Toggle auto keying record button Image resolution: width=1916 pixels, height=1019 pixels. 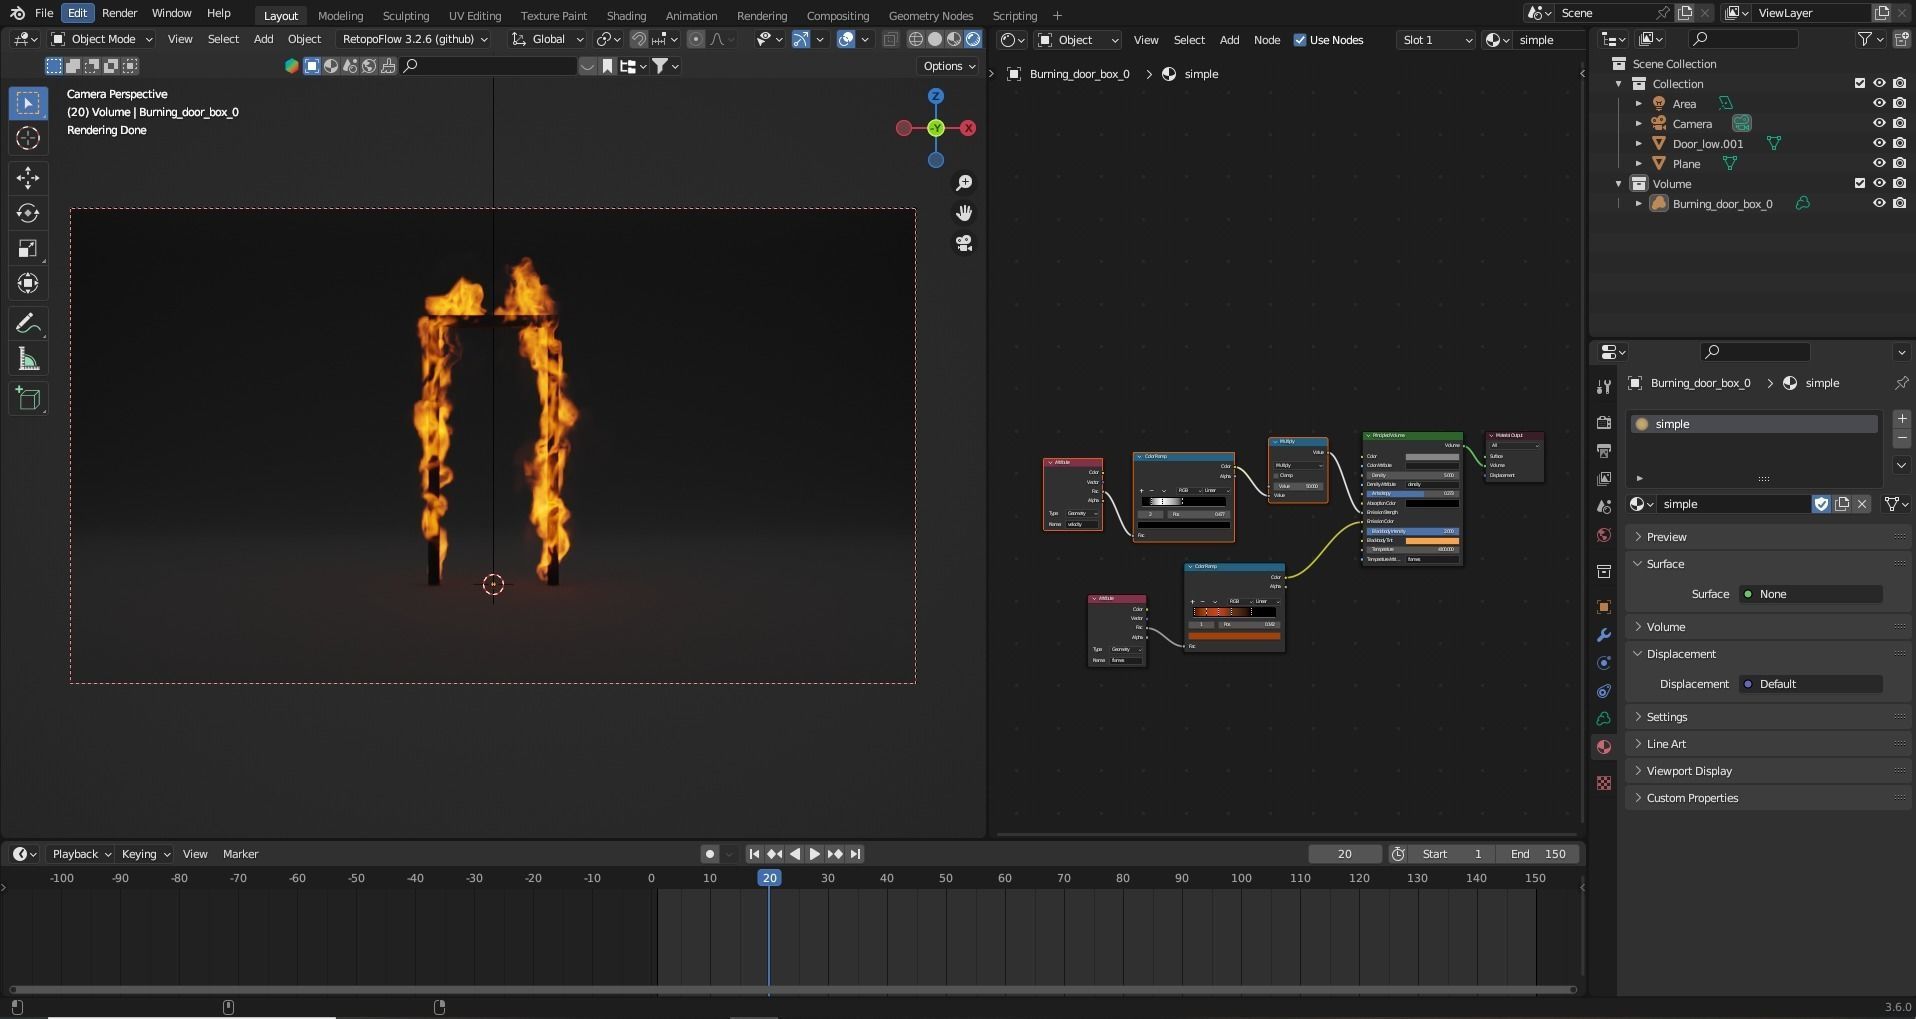tap(710, 854)
